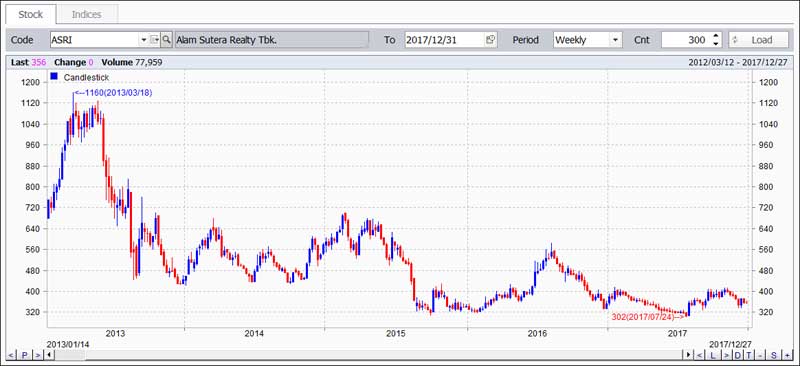Click the 'L' button in bottom toolbar
The image size is (800, 366).
pyautogui.click(x=713, y=355)
